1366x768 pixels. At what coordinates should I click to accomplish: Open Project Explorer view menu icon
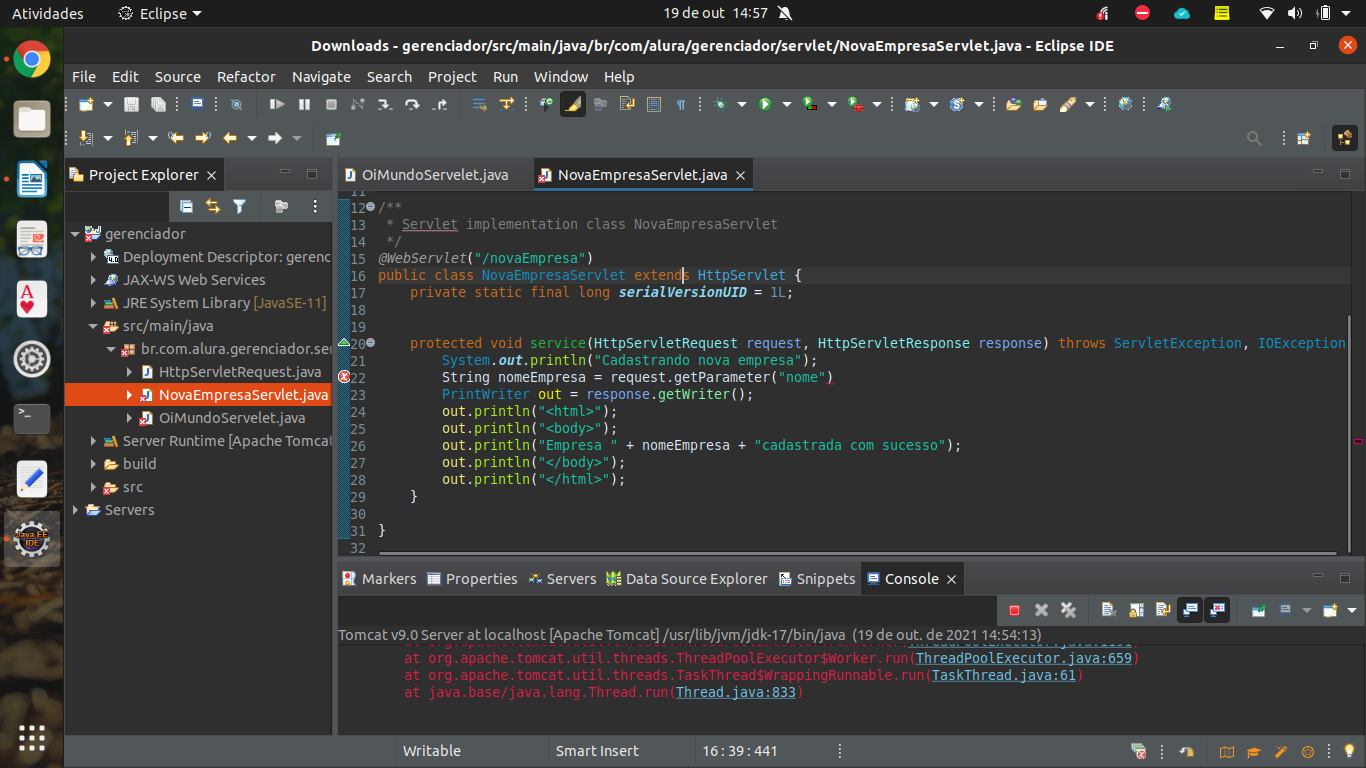[x=315, y=206]
